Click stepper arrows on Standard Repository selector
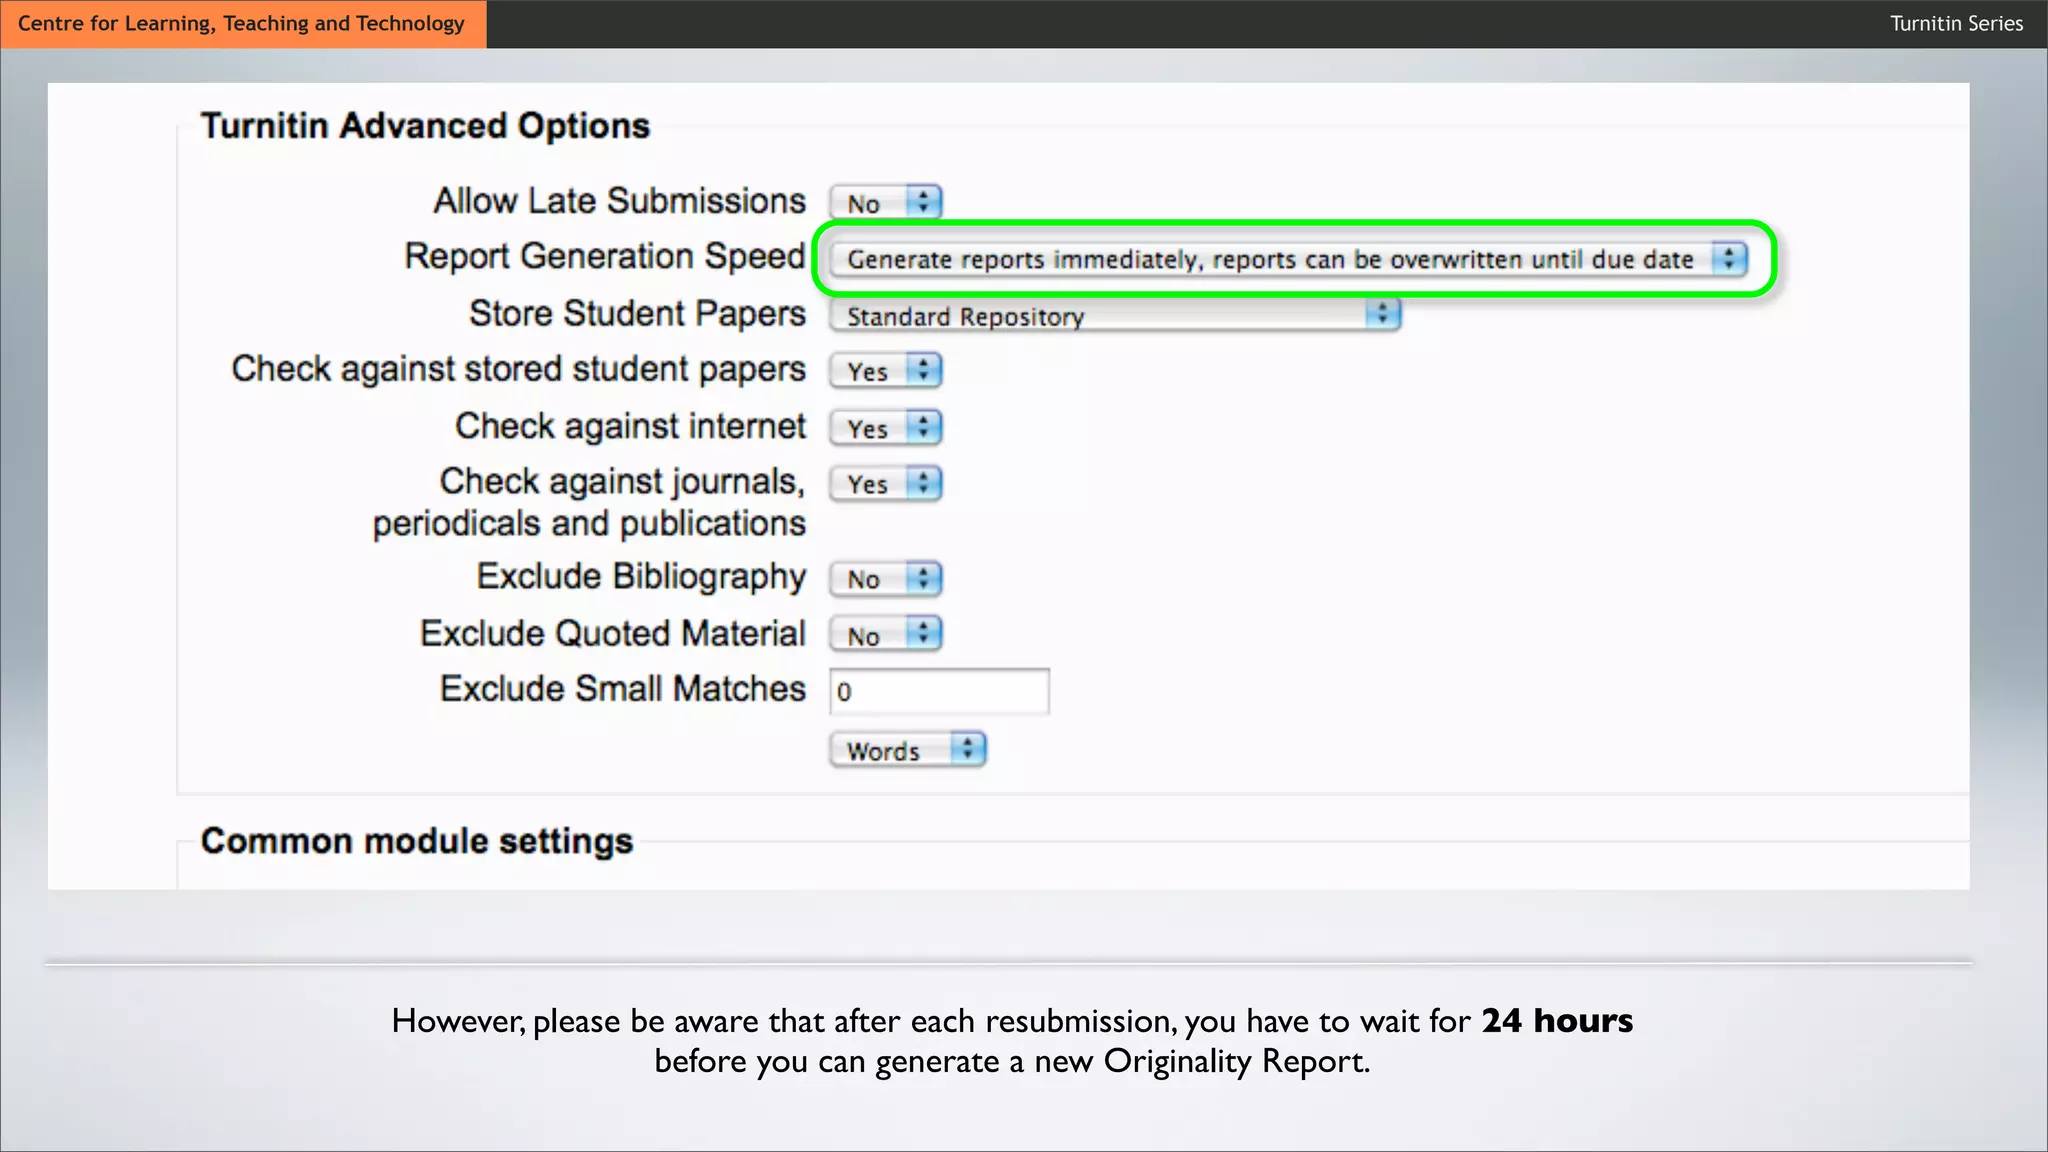Viewport: 2048px width, 1152px height. coord(1382,315)
